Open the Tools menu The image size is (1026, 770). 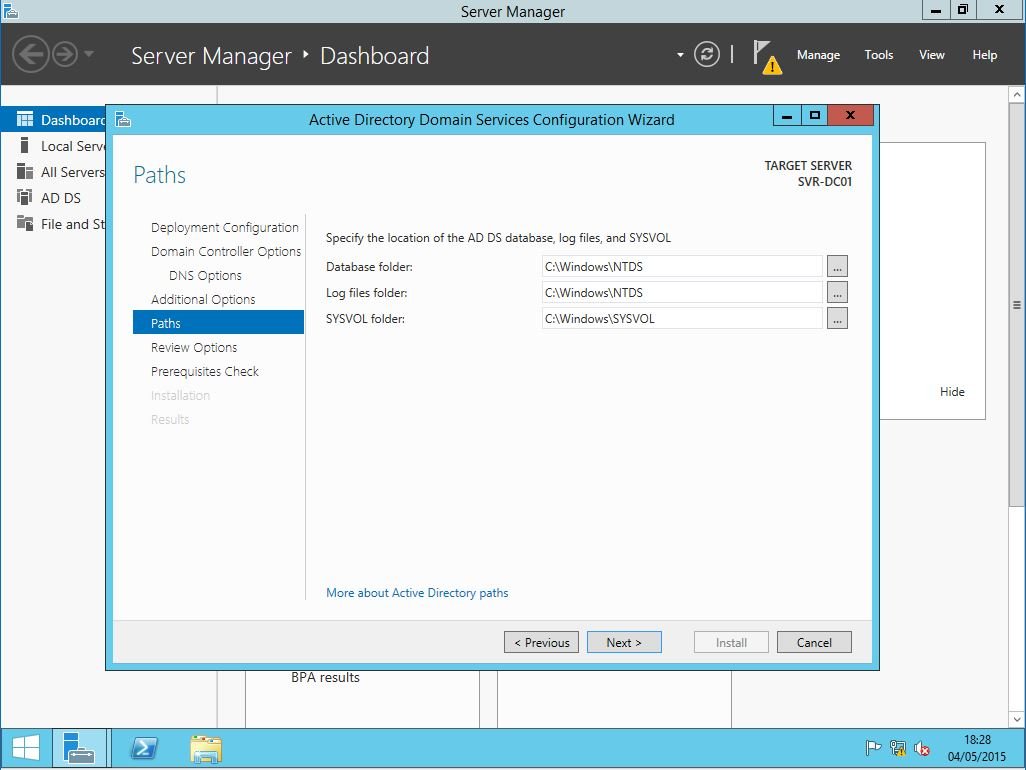[879, 55]
